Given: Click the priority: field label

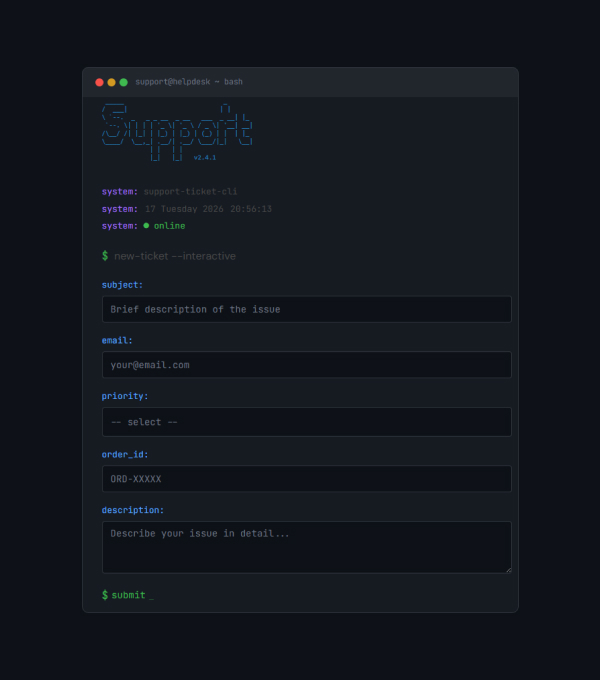Looking at the screenshot, I should (x=125, y=396).
